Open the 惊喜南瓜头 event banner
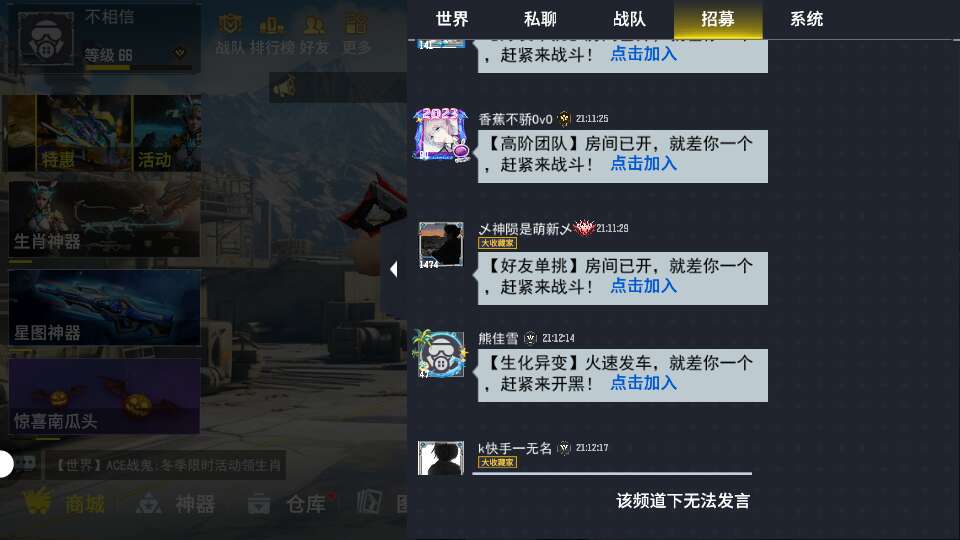 click(104, 397)
